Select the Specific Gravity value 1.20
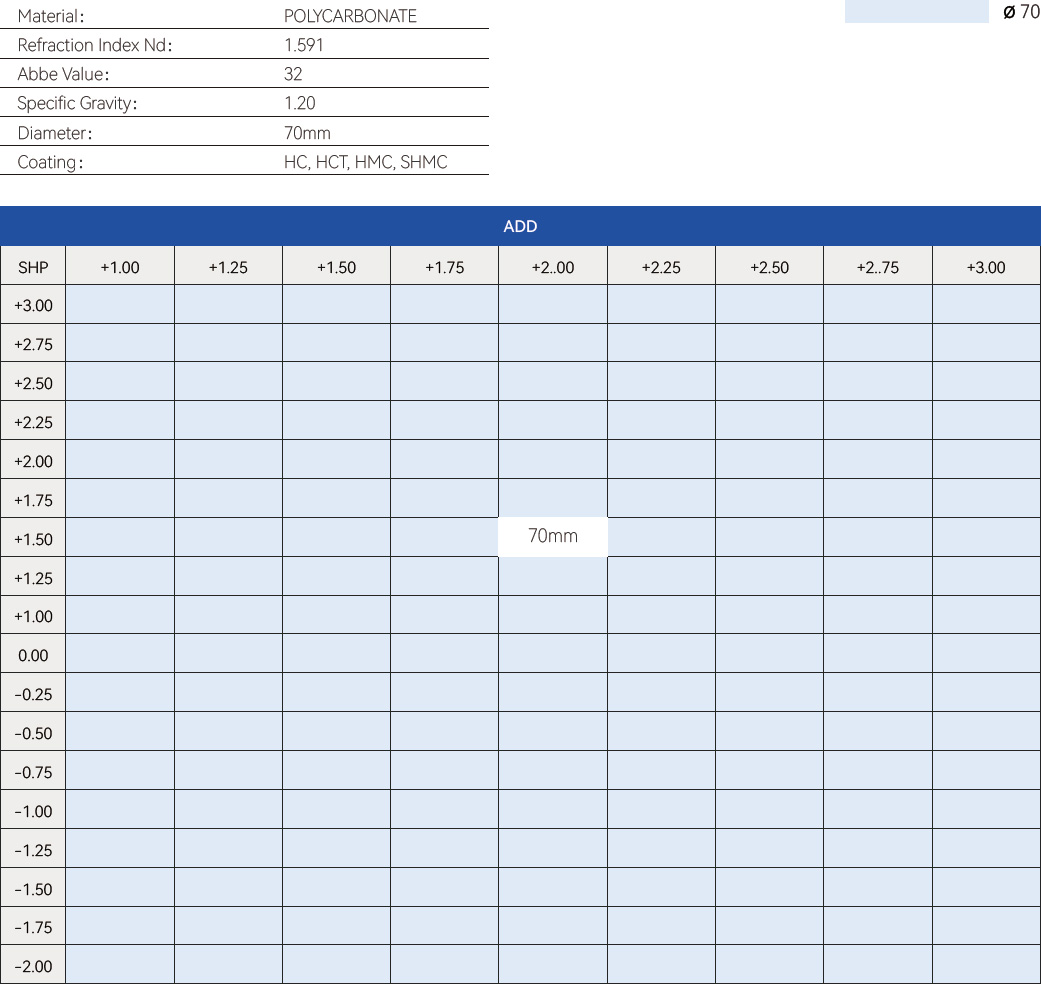Screen dimensions: 1041x994 (300, 103)
